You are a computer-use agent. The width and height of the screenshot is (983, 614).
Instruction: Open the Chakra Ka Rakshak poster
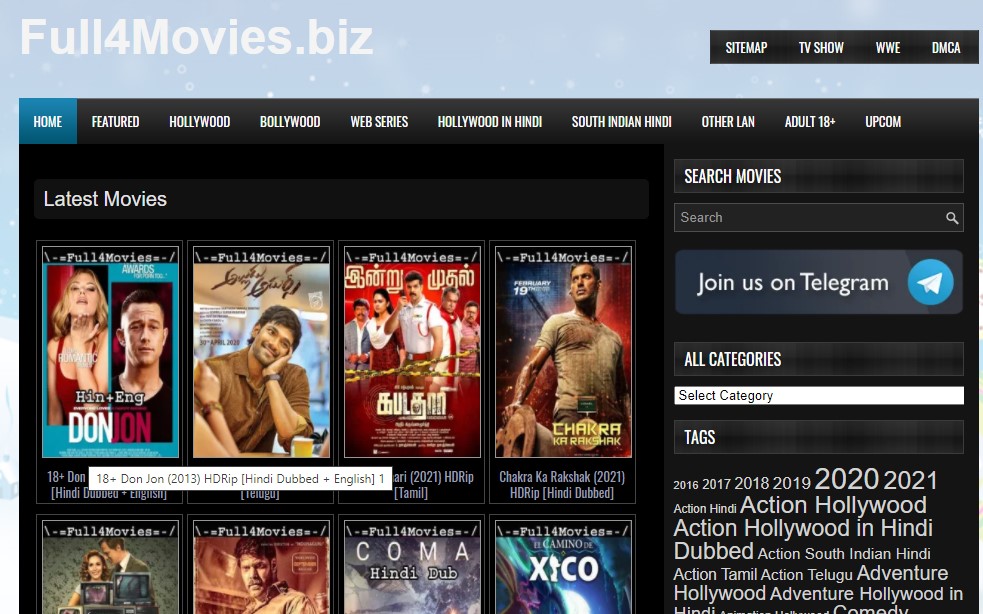click(x=563, y=352)
